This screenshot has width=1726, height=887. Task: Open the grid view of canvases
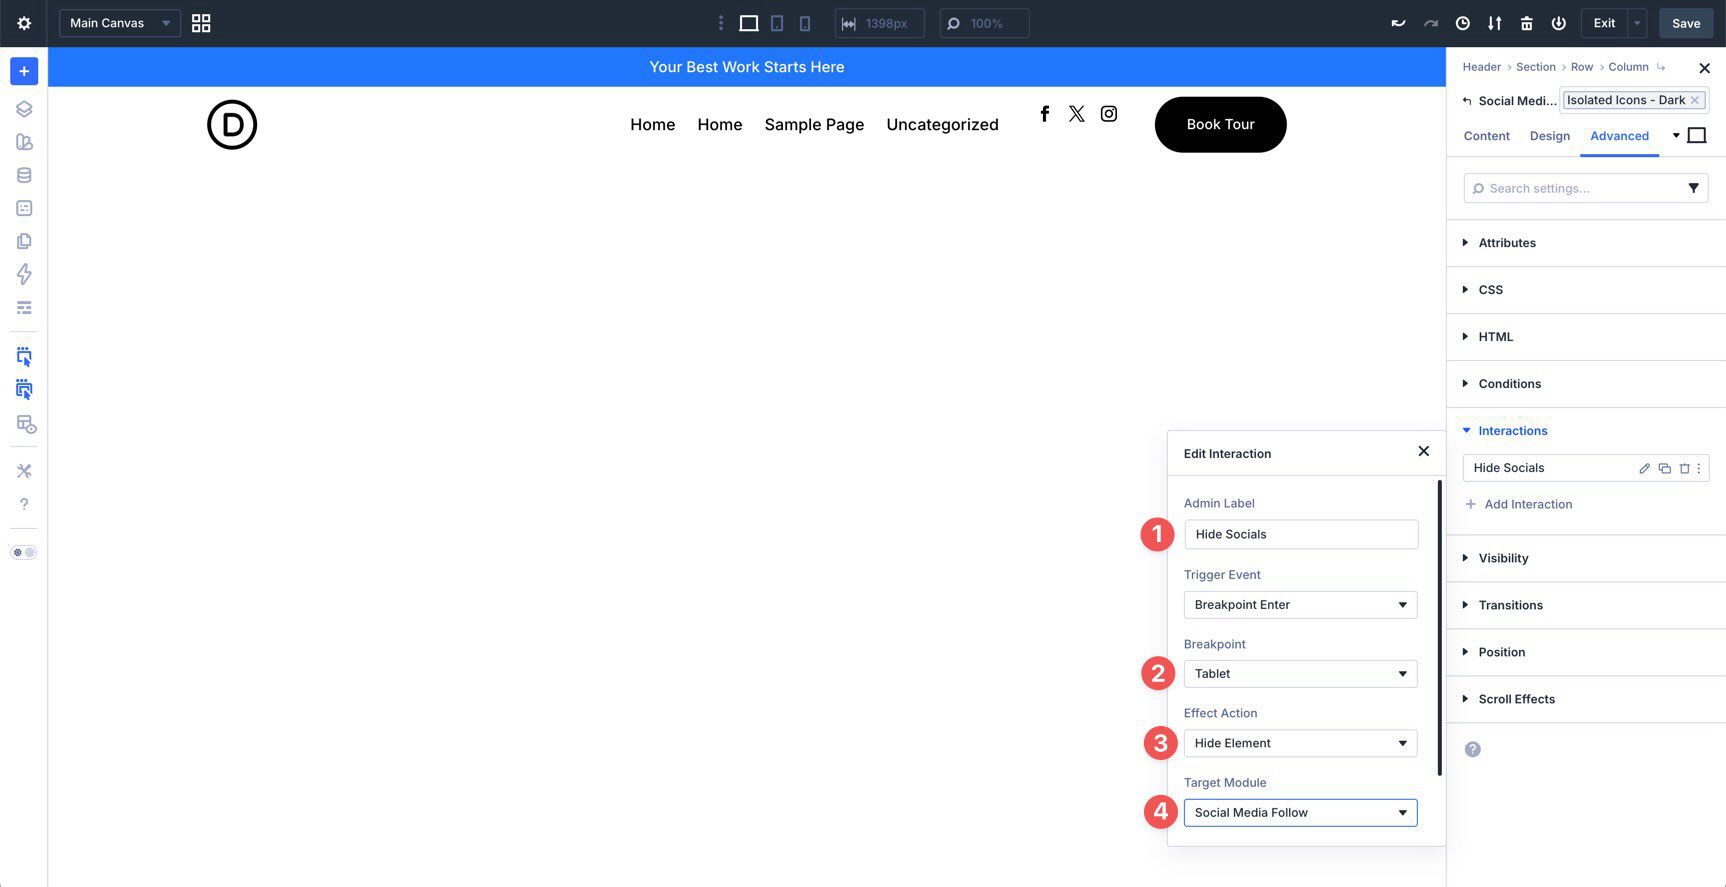click(x=201, y=23)
